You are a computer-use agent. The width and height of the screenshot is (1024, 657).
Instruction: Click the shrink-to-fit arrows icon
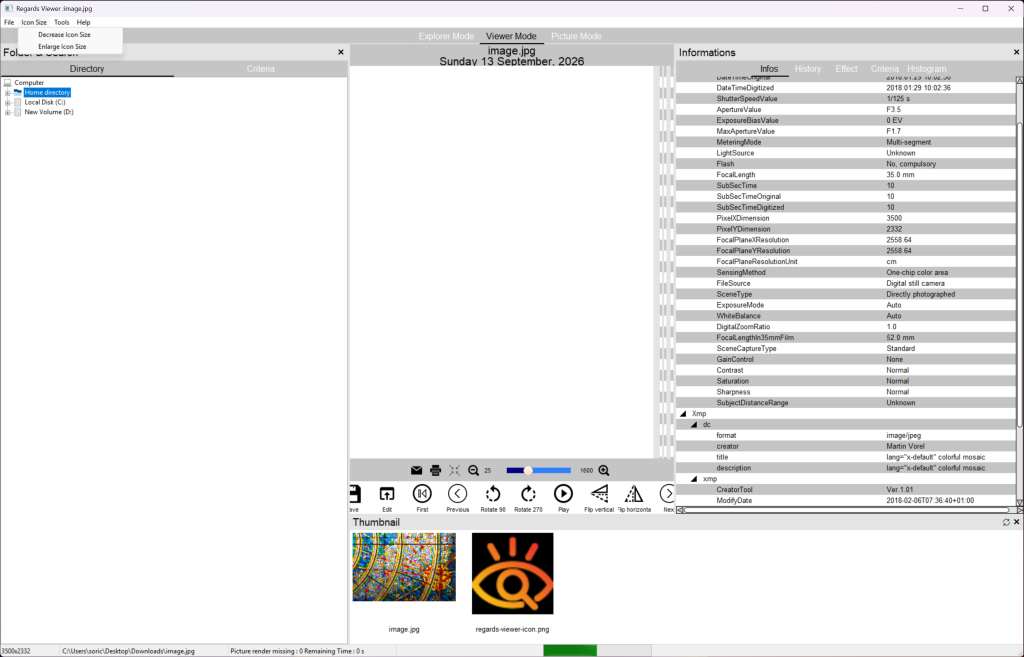click(x=455, y=470)
